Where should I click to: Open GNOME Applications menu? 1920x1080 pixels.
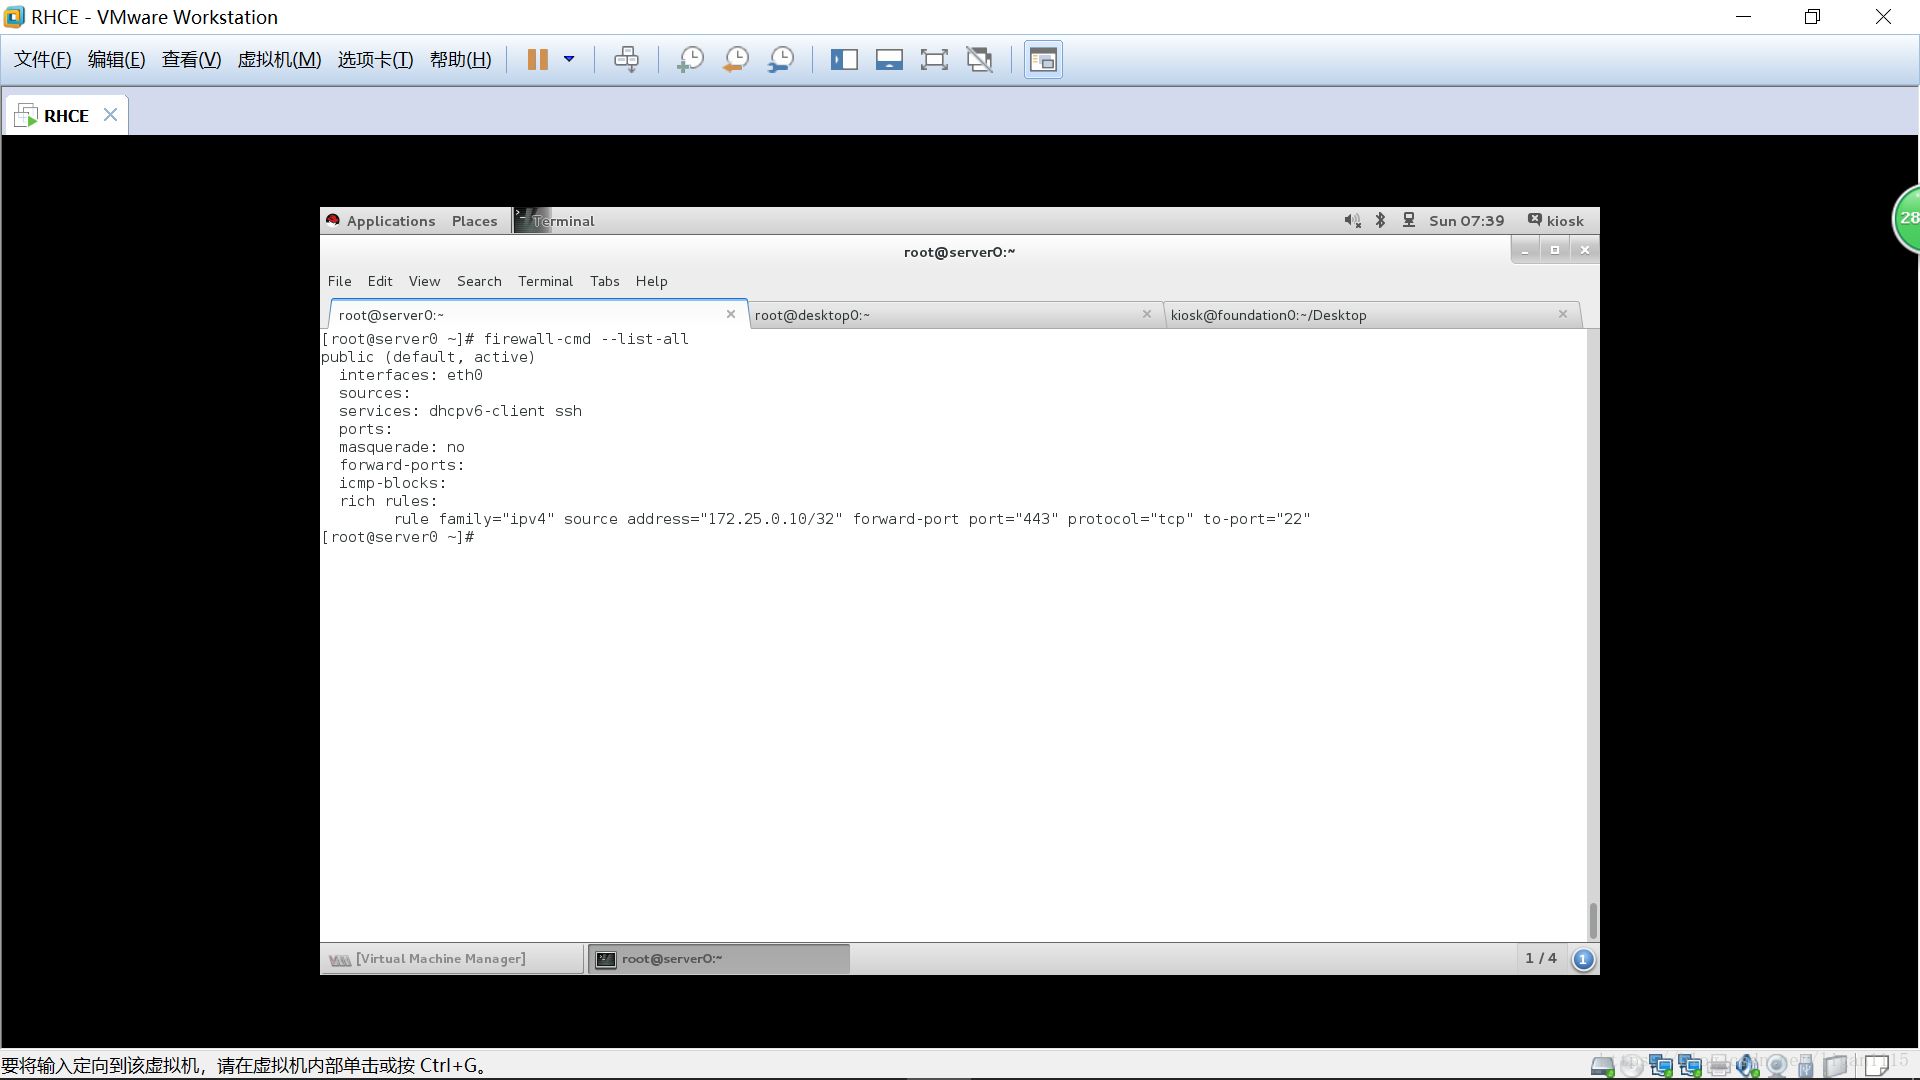tap(390, 221)
